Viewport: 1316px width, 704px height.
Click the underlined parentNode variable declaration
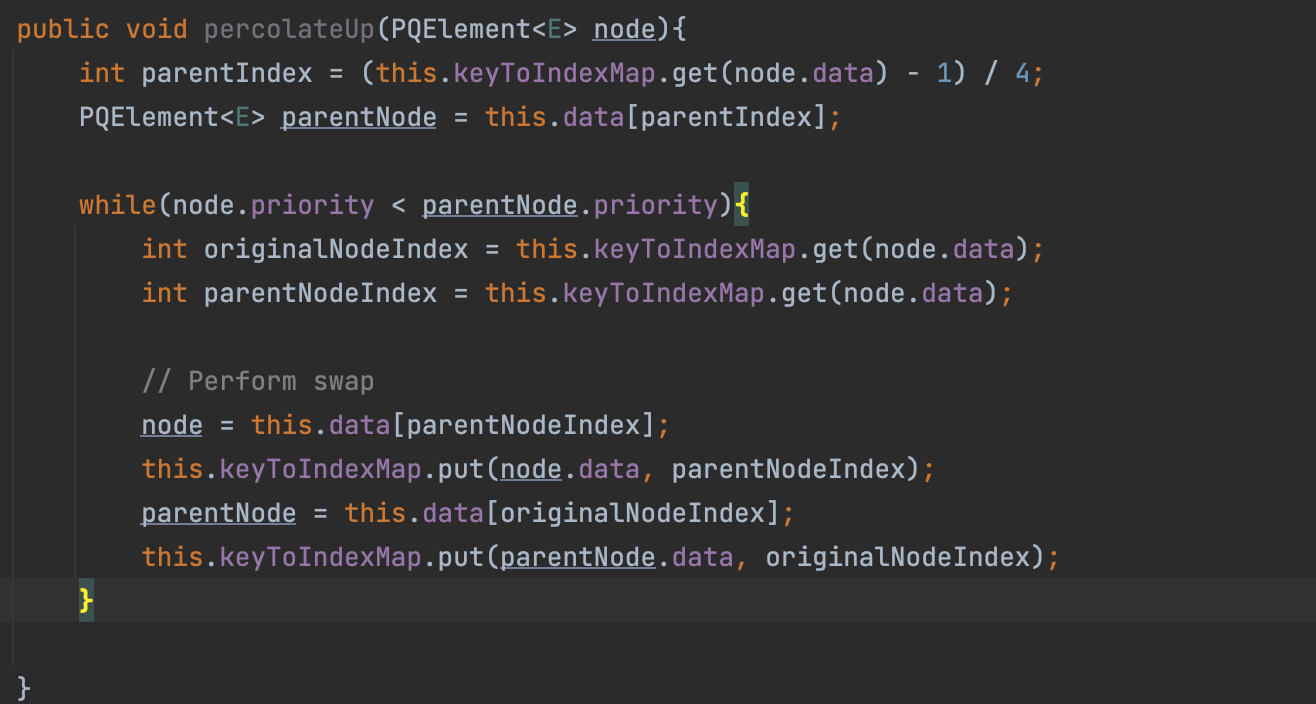[358, 117]
